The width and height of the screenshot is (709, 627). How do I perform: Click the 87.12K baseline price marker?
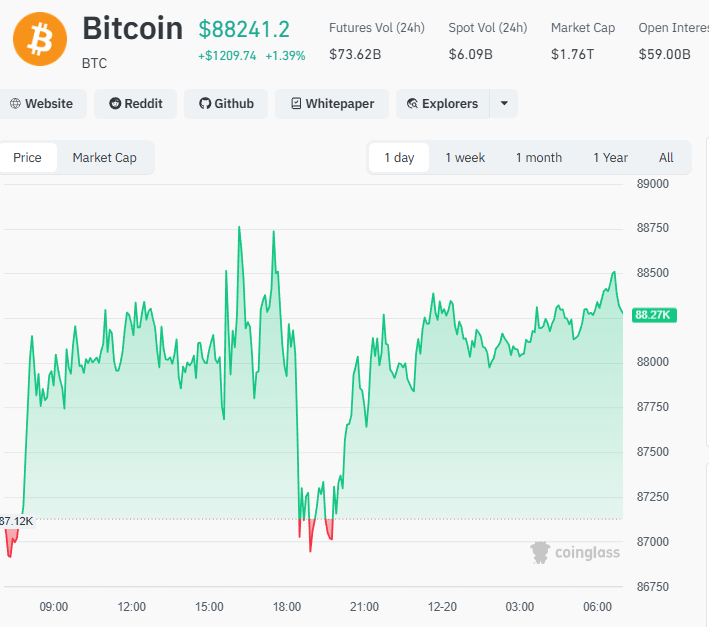click(x=17, y=521)
